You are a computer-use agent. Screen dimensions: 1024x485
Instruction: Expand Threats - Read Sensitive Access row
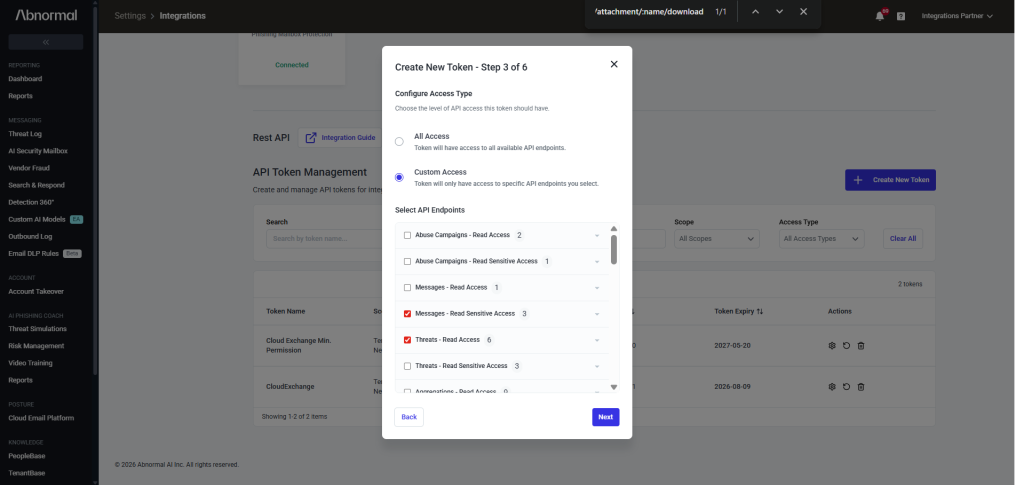(x=597, y=366)
